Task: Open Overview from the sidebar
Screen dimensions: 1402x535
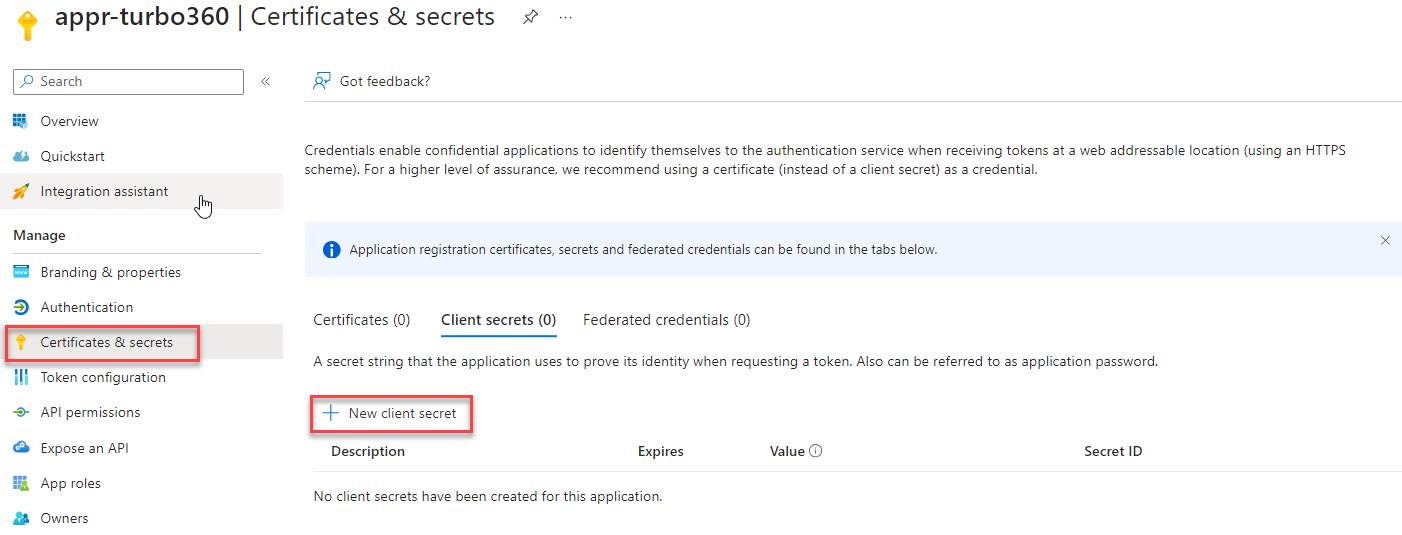Action: tap(69, 121)
